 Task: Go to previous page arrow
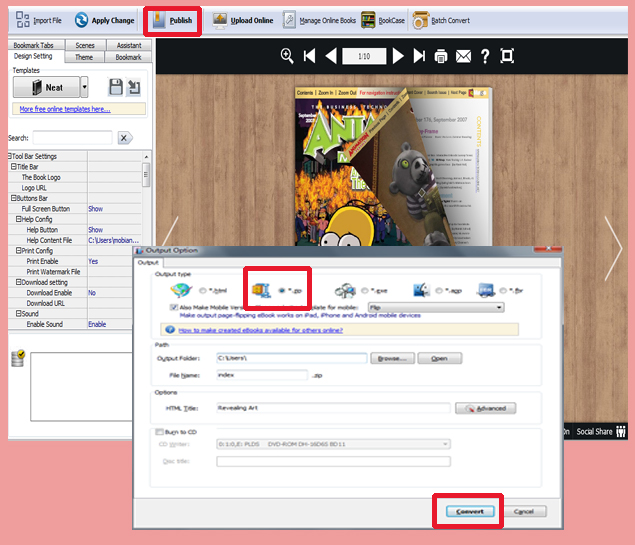tap(331, 56)
